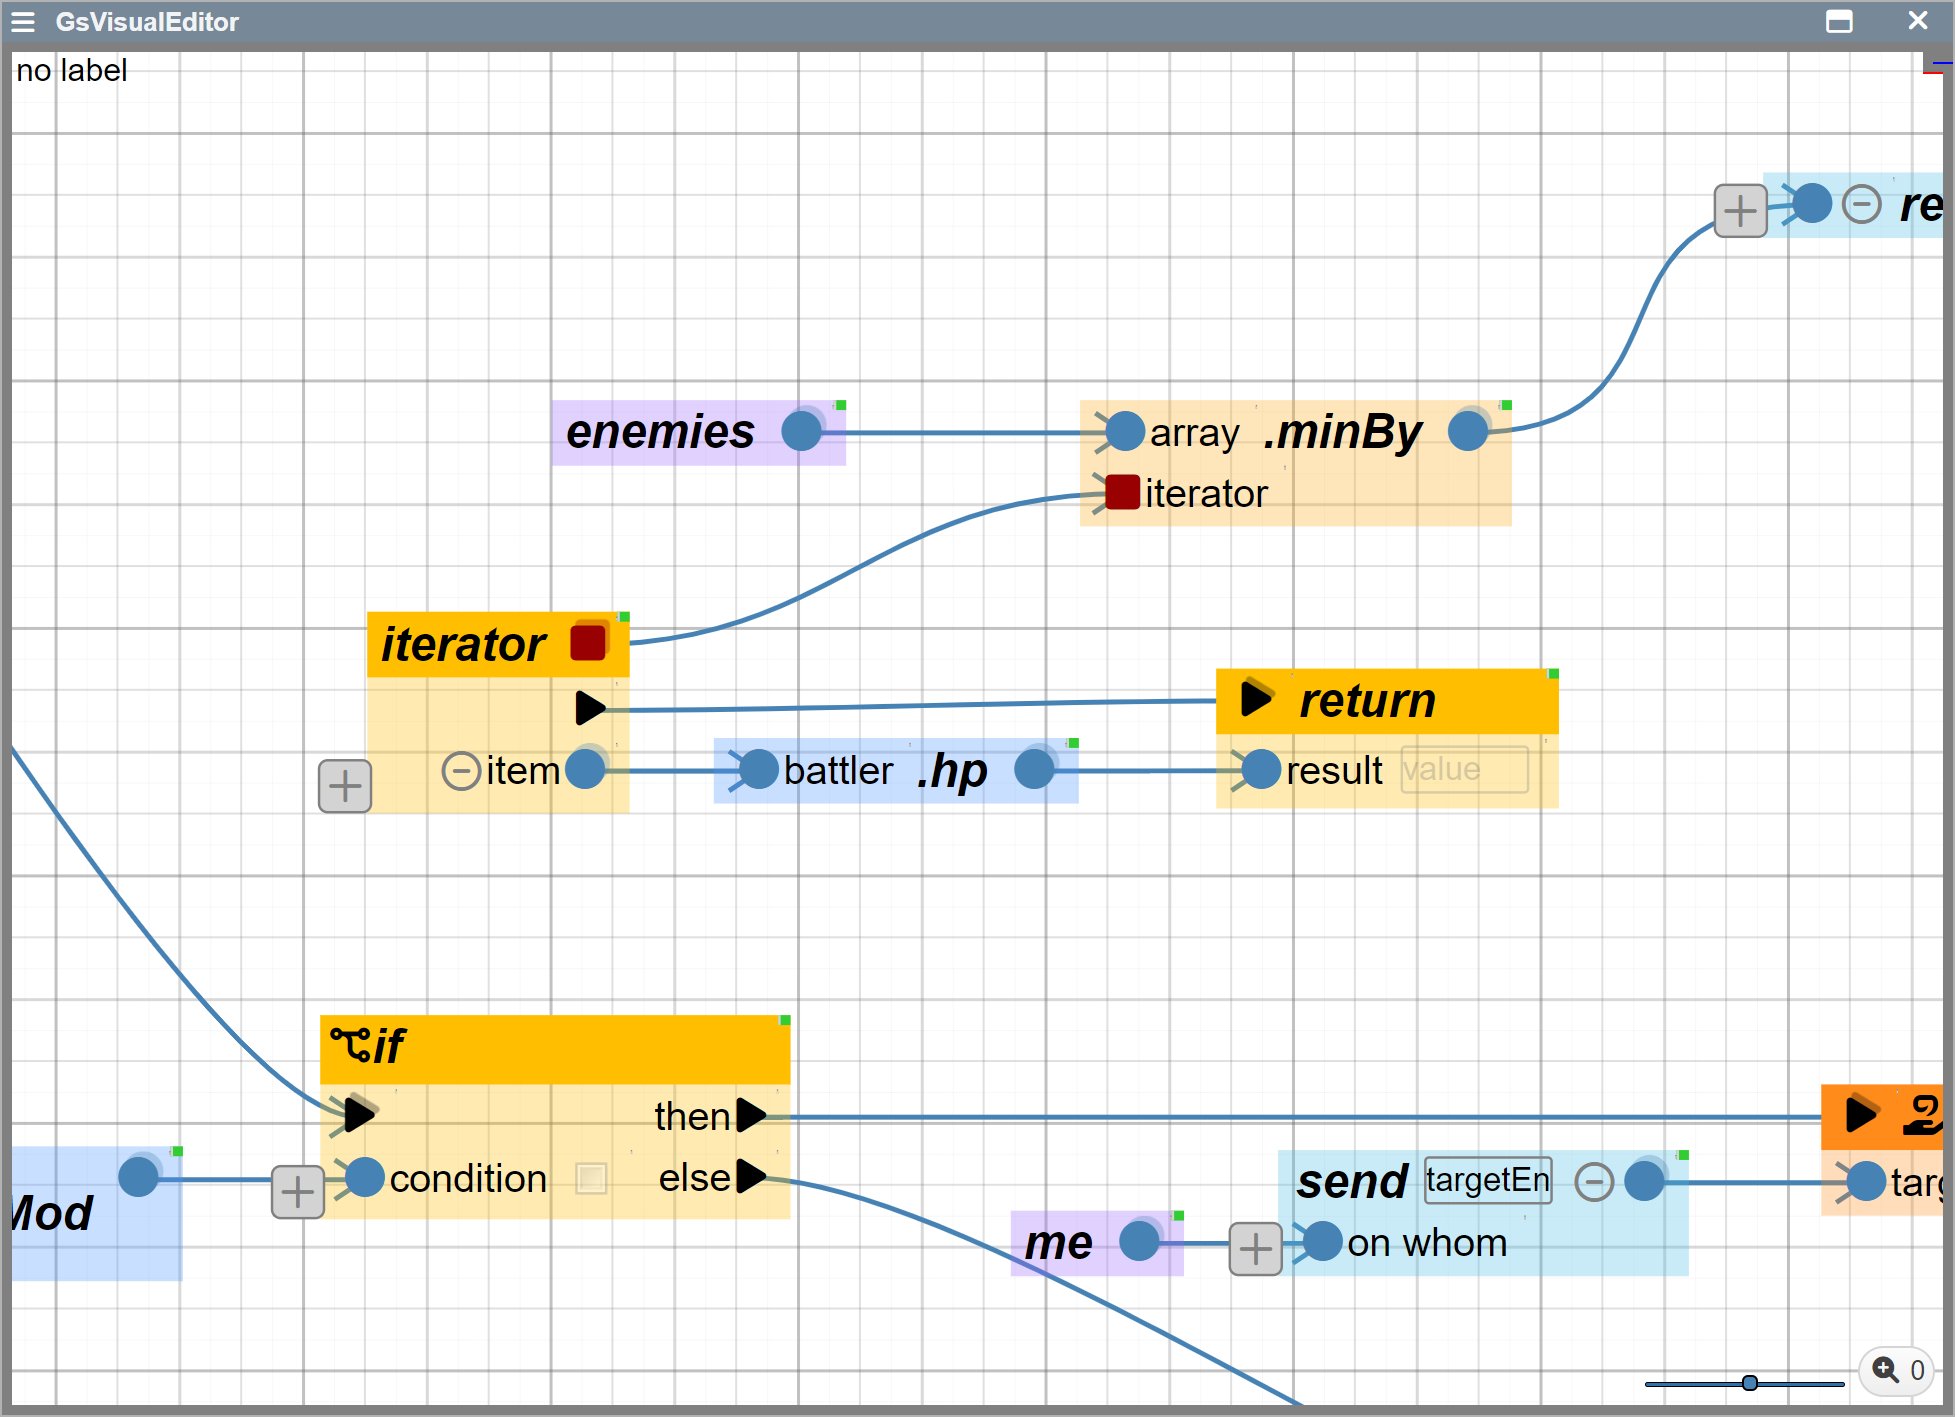Click the plus button before condition input
1955x1417 pixels.
coord(298,1192)
